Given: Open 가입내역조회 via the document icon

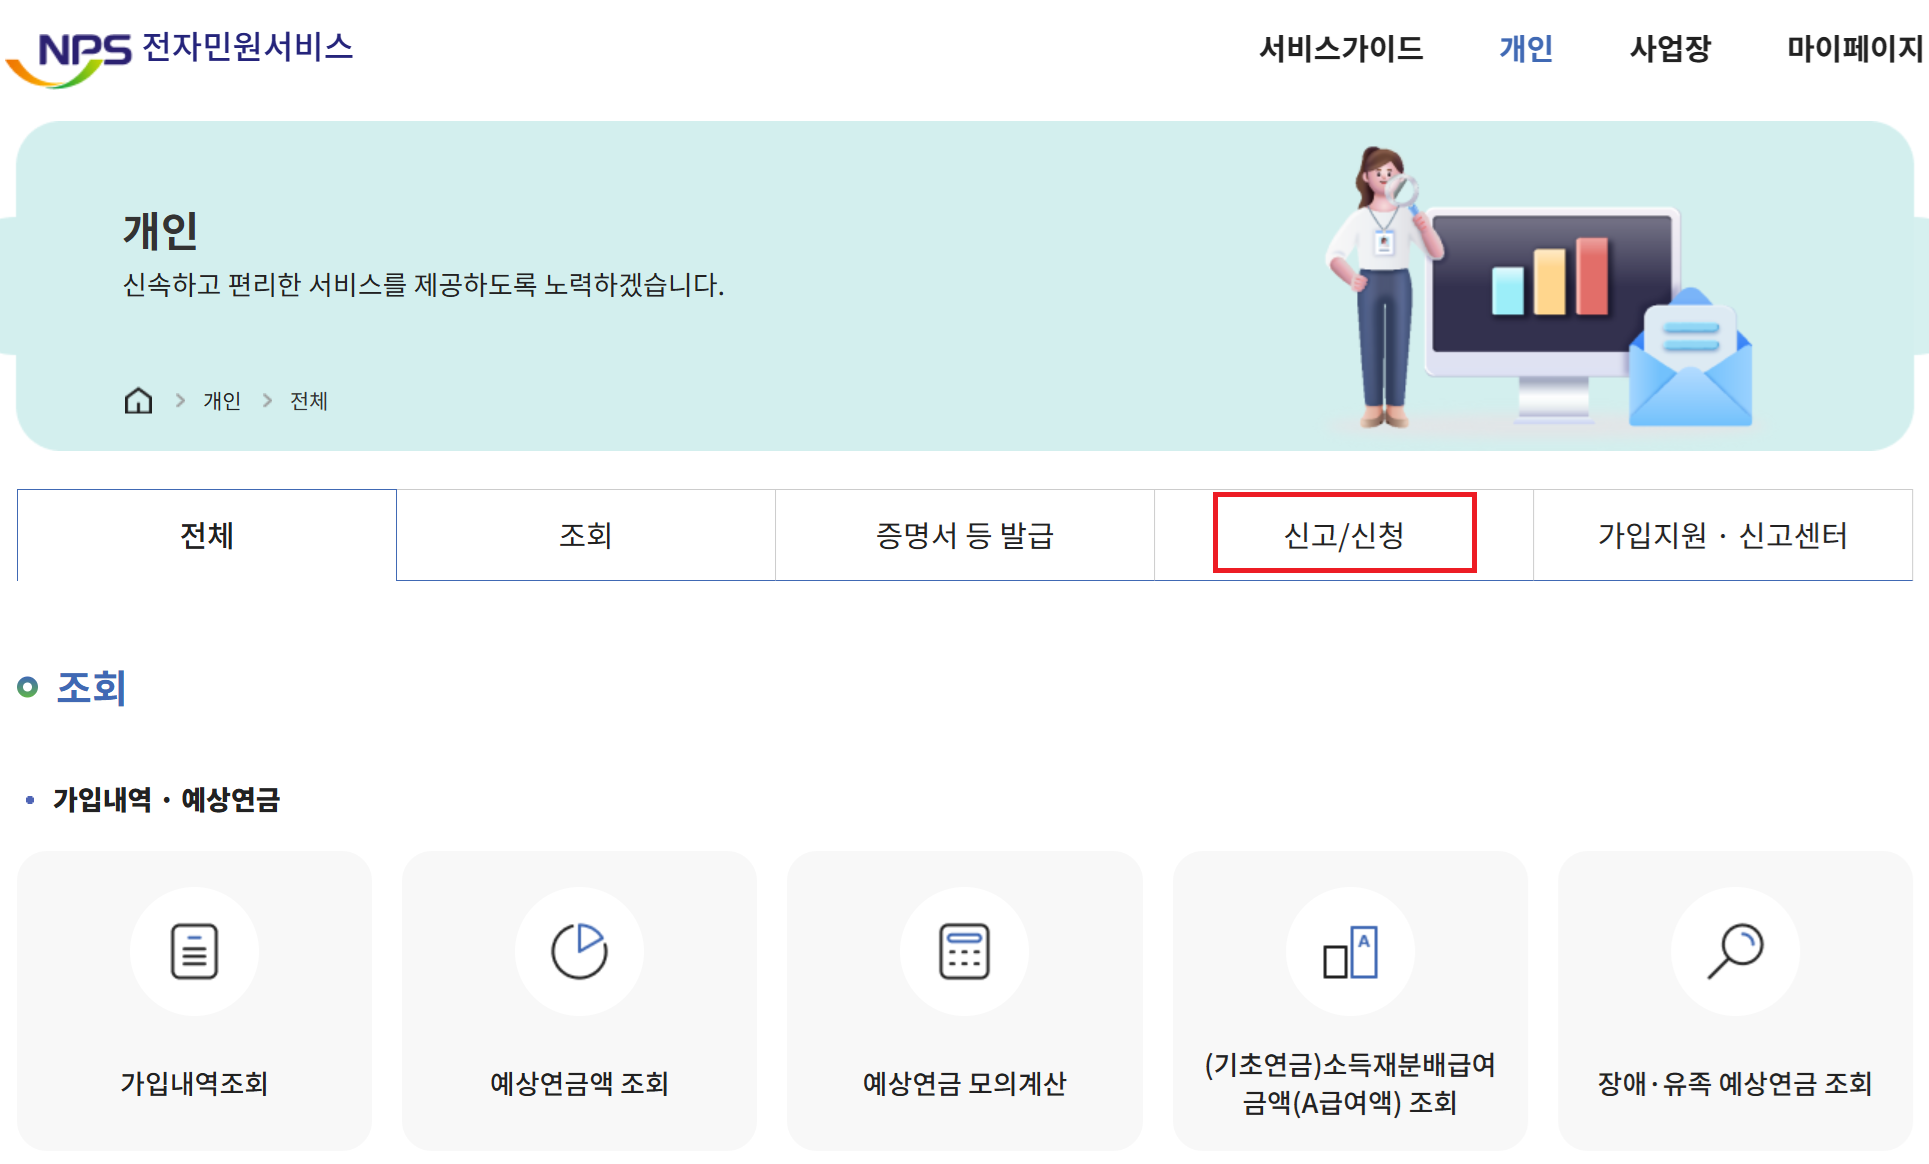Looking at the screenshot, I should click(x=194, y=951).
